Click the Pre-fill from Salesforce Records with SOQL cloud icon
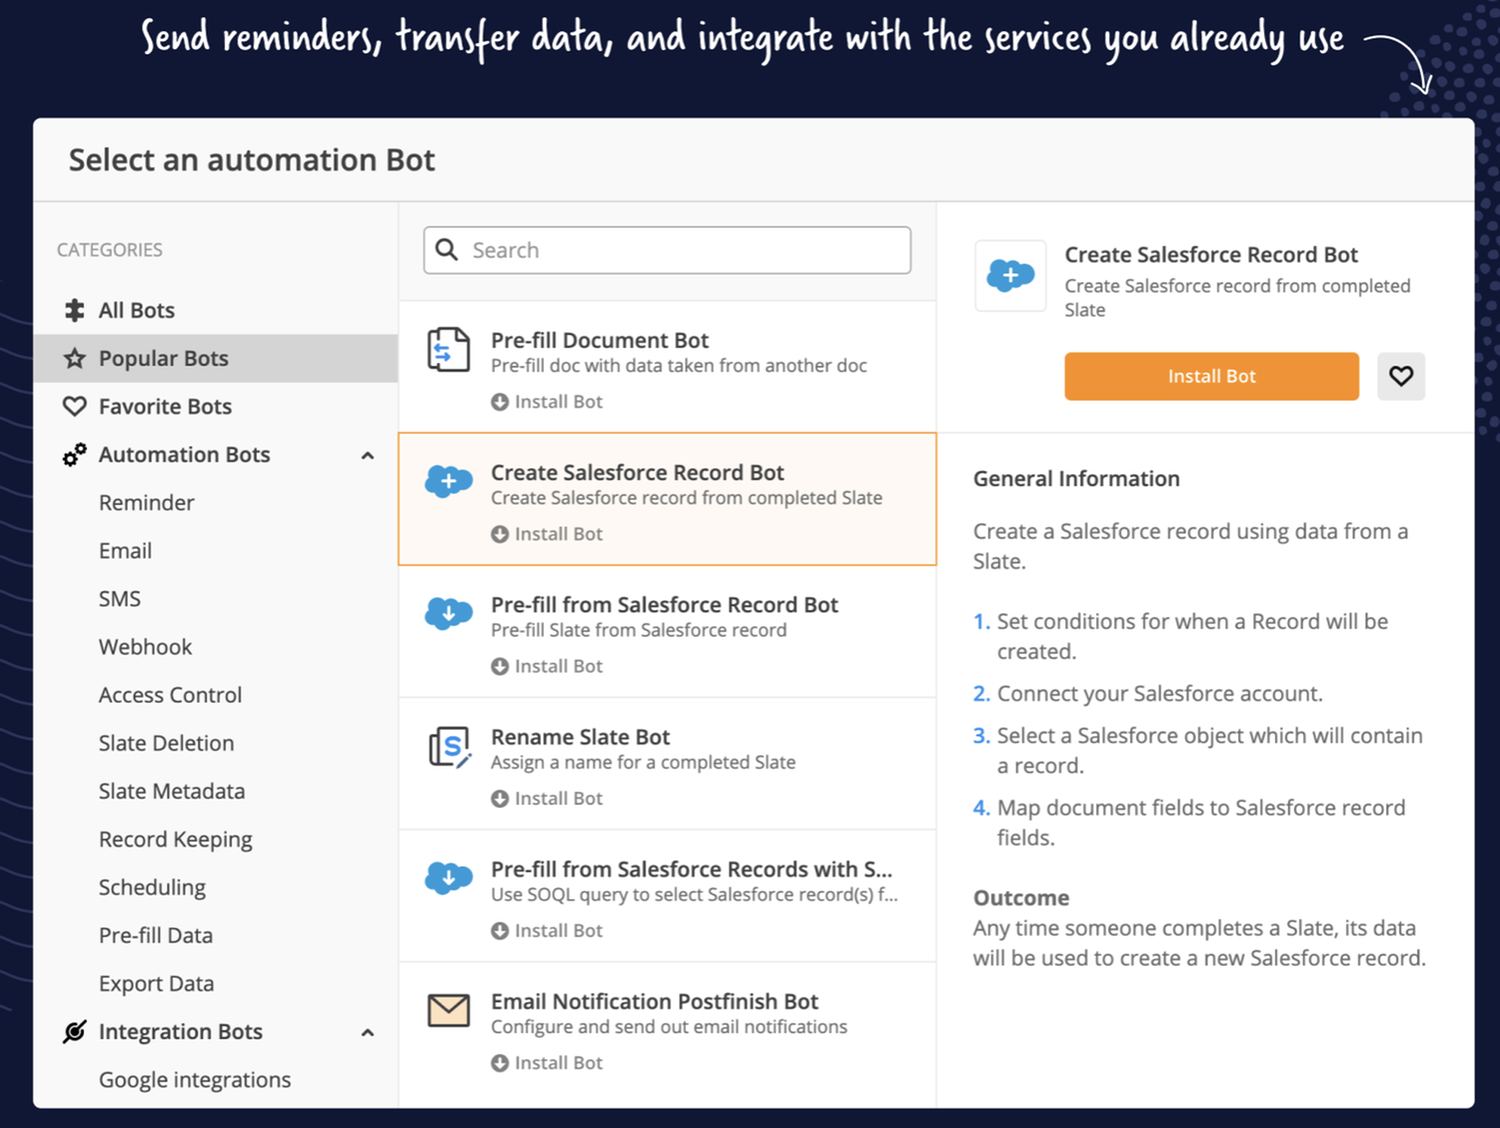This screenshot has height=1128, width=1500. (449, 877)
